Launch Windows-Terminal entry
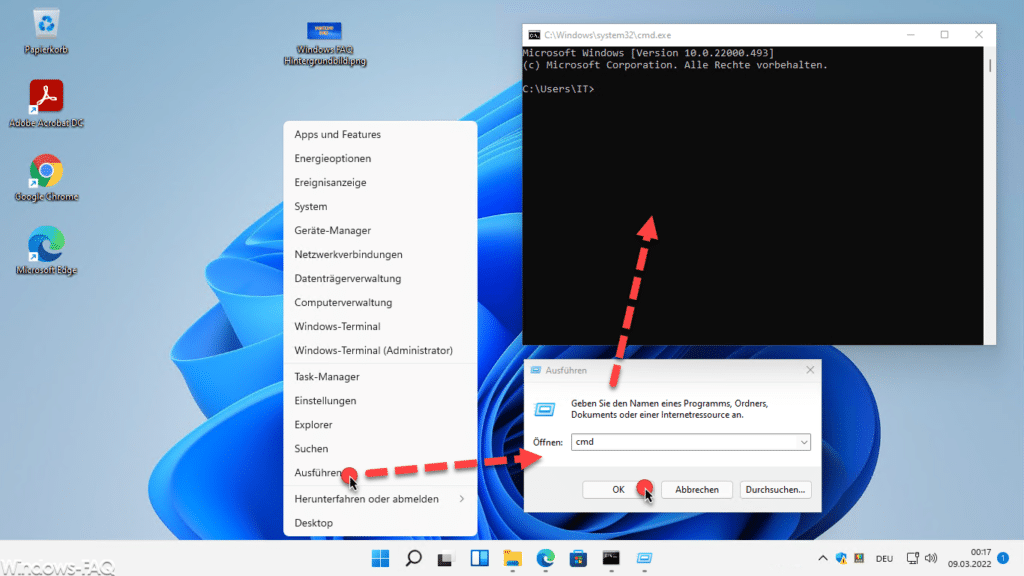The image size is (1024, 576). (x=380, y=327)
